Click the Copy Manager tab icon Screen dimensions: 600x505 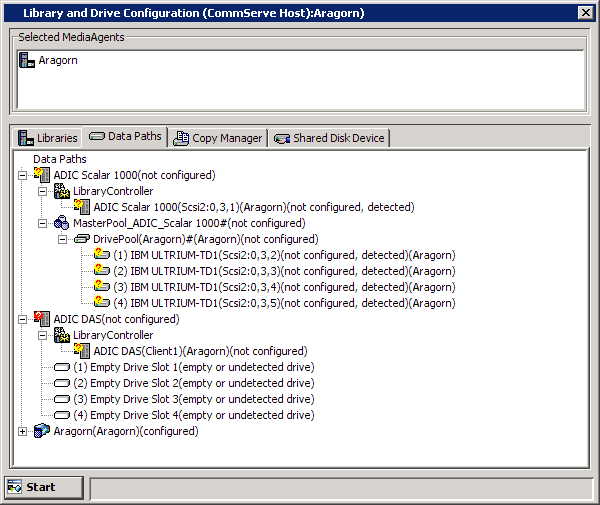(x=181, y=138)
